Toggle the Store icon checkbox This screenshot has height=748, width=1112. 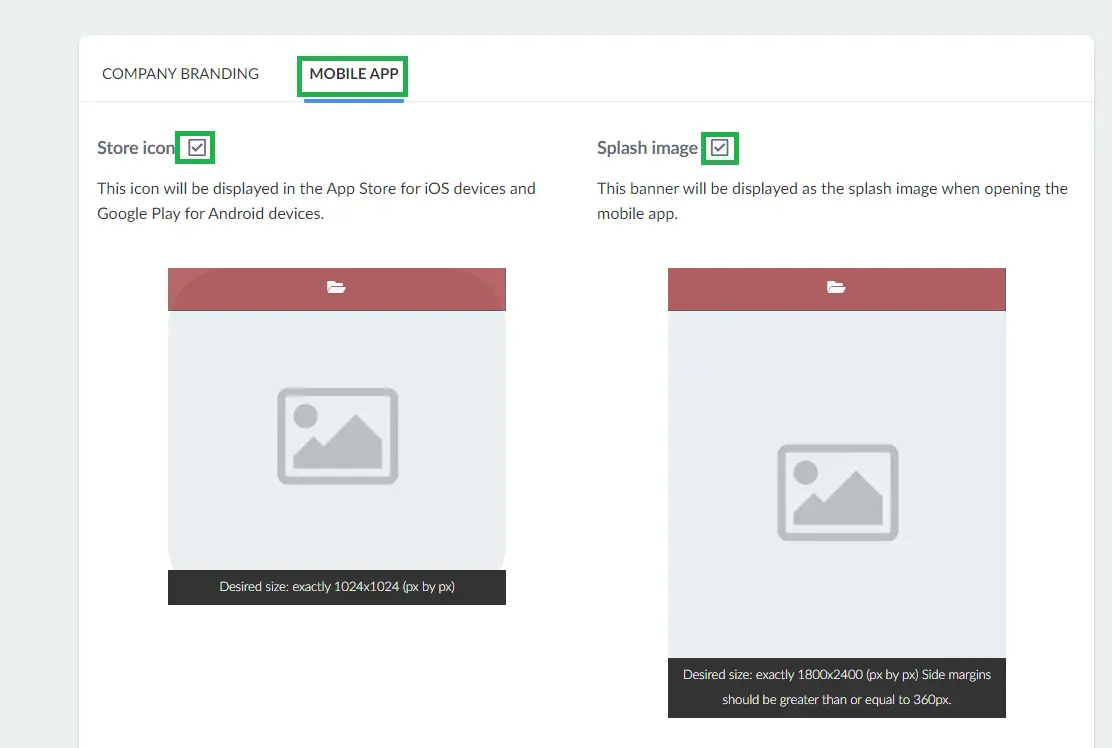(x=197, y=147)
